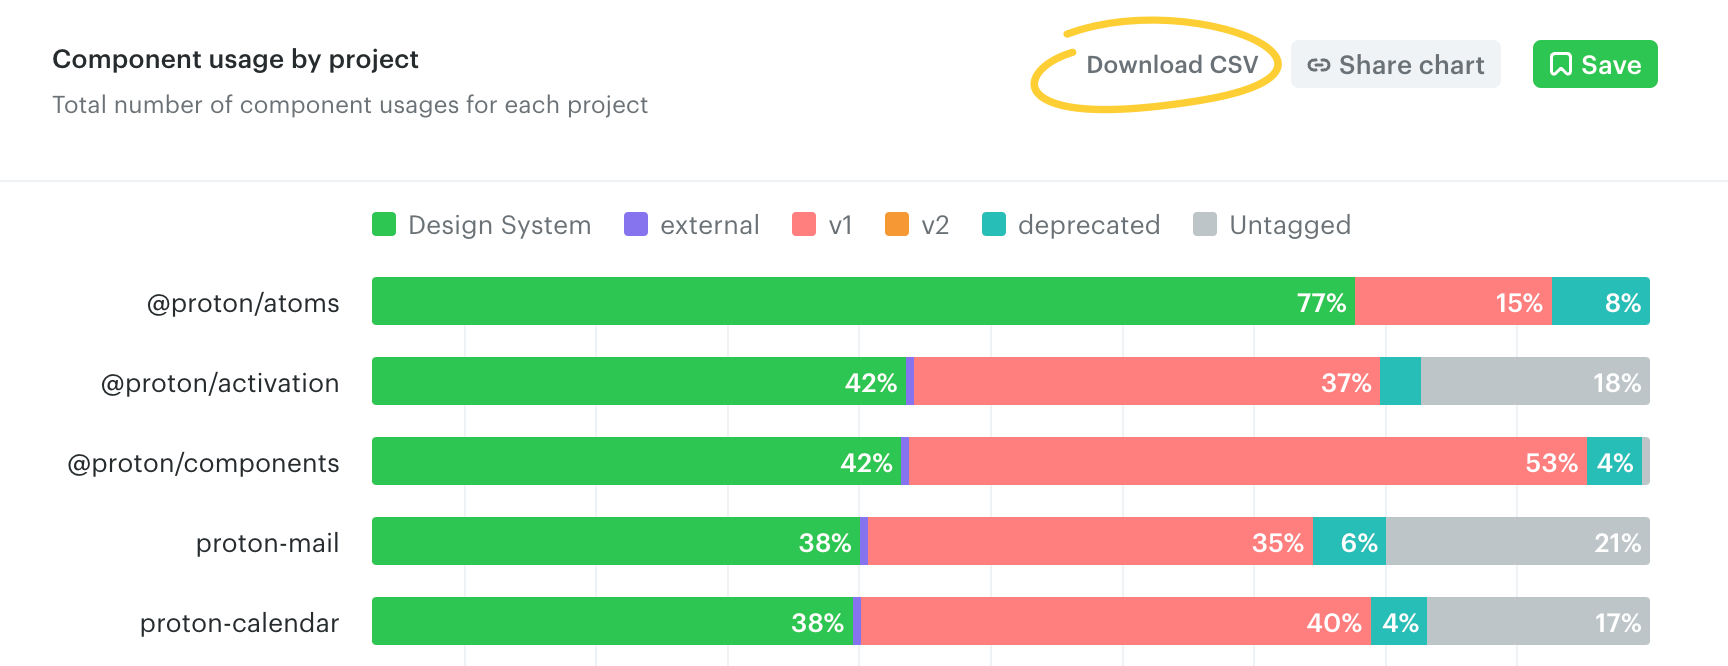Click the 17% Untagged segment for proton-calendar
1728x666 pixels.
click(1537, 621)
